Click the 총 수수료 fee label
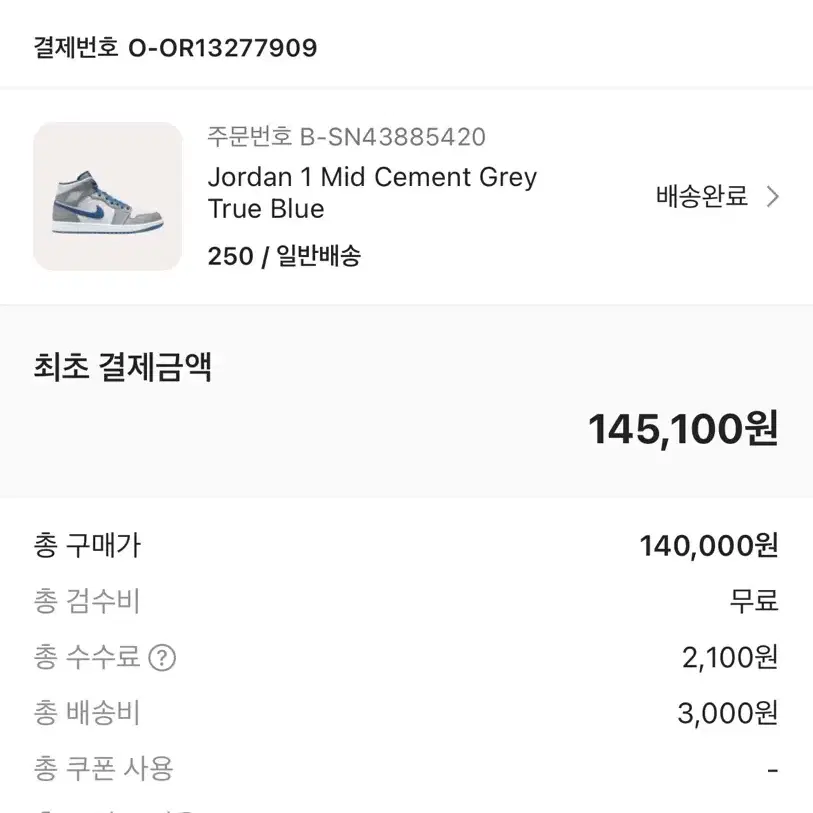813x813 pixels. 87,657
